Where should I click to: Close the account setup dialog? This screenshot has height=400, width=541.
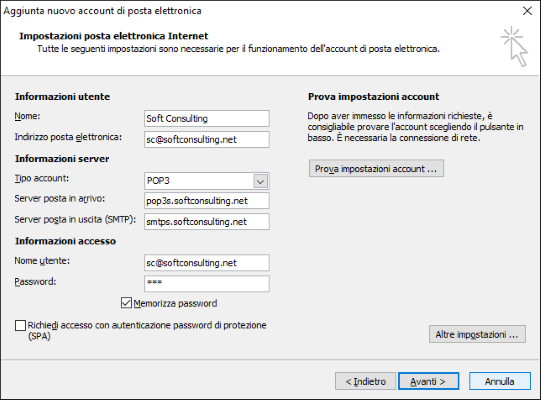click(527, 11)
